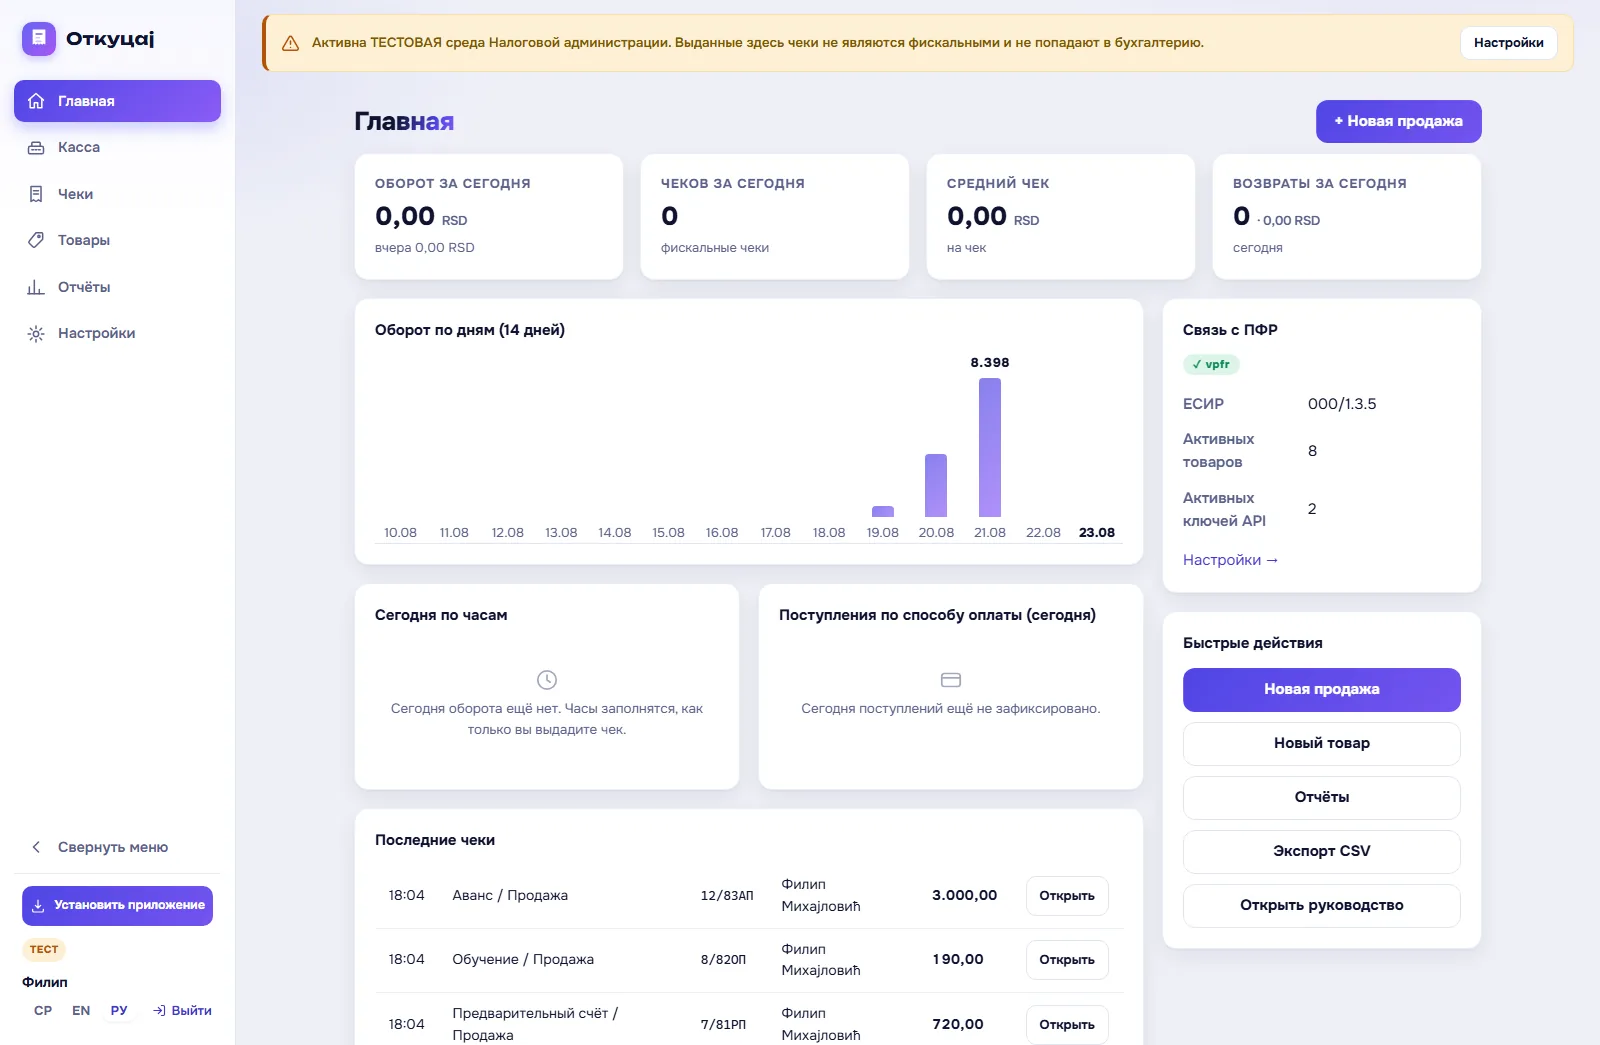Click the 20.08 bar in turnover chart
Image resolution: width=1600 pixels, height=1045 pixels.
pyautogui.click(x=936, y=485)
